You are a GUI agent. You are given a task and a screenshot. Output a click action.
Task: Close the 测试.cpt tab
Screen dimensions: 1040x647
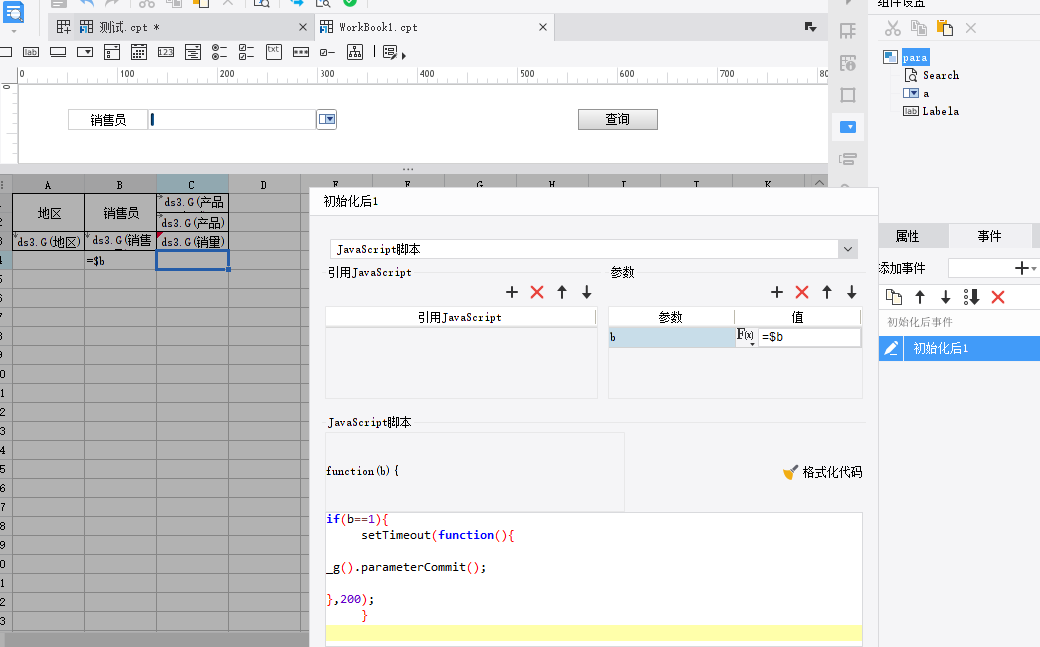click(x=303, y=27)
